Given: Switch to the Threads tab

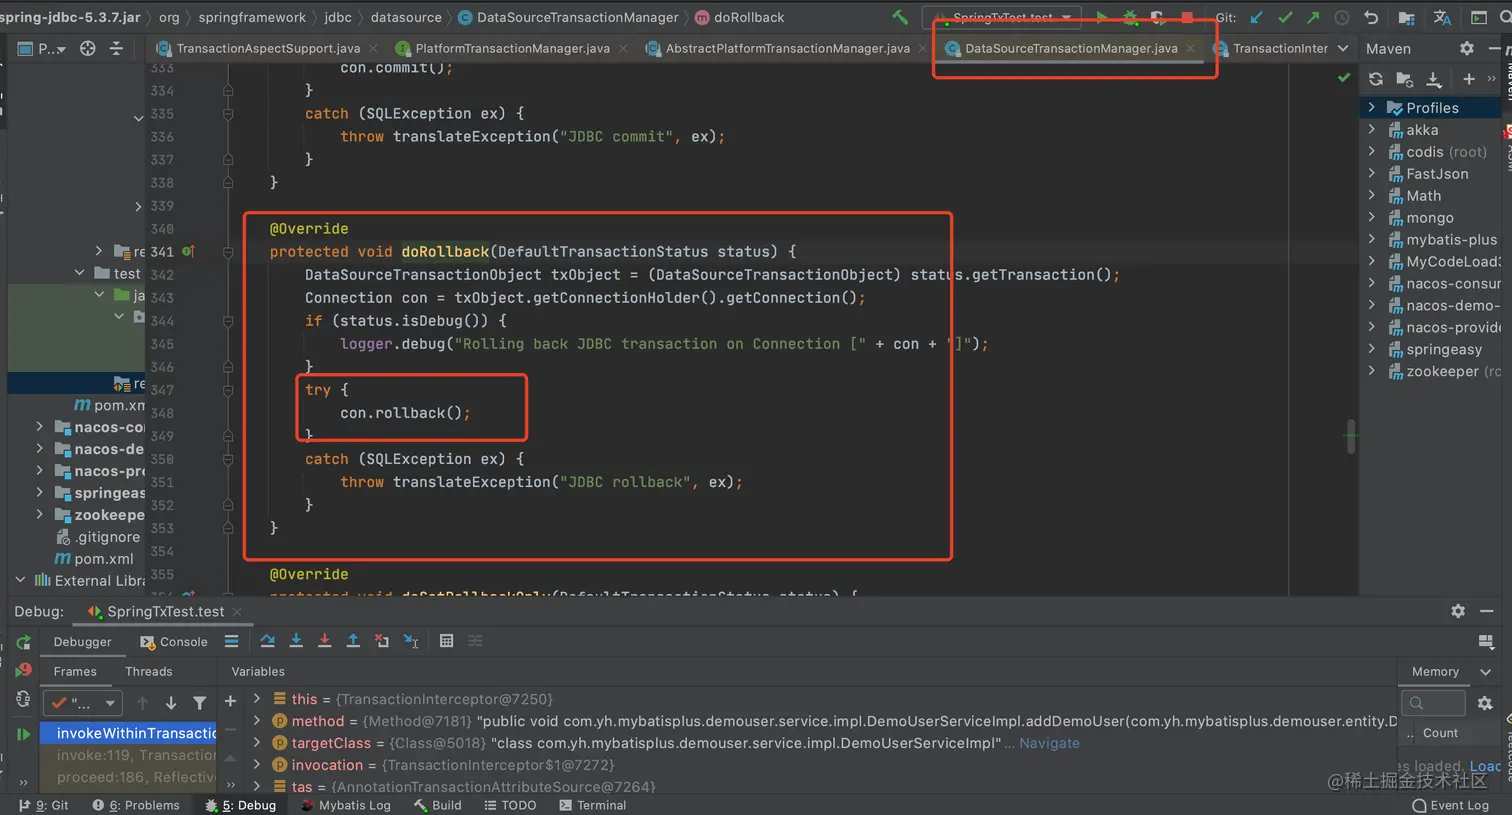Looking at the screenshot, I should (x=149, y=672).
